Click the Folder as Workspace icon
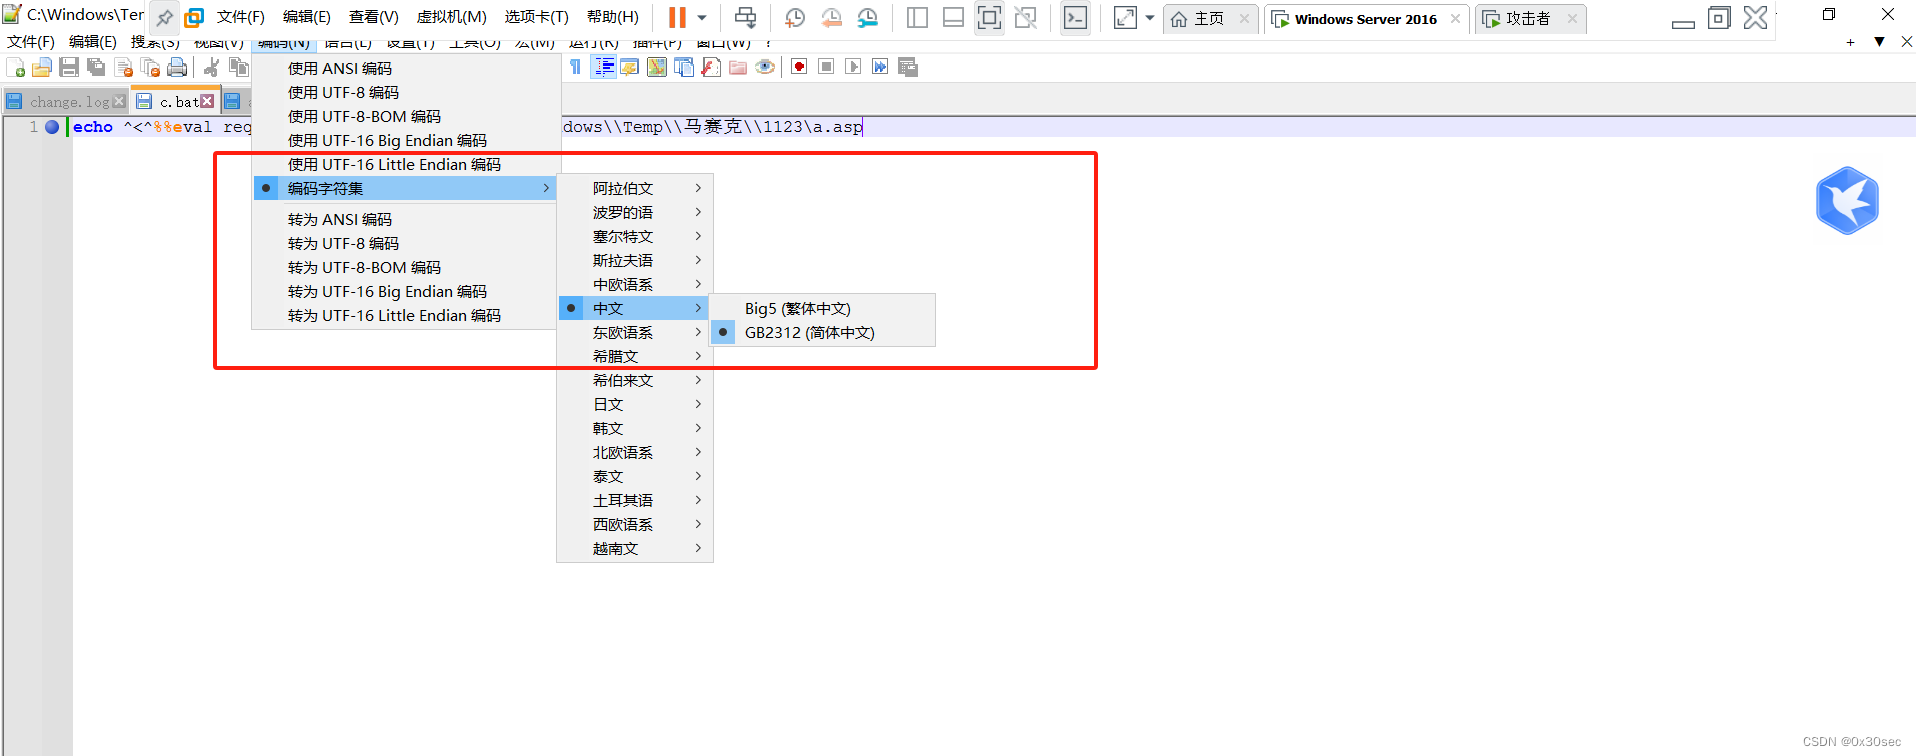1916x756 pixels. coord(738,67)
